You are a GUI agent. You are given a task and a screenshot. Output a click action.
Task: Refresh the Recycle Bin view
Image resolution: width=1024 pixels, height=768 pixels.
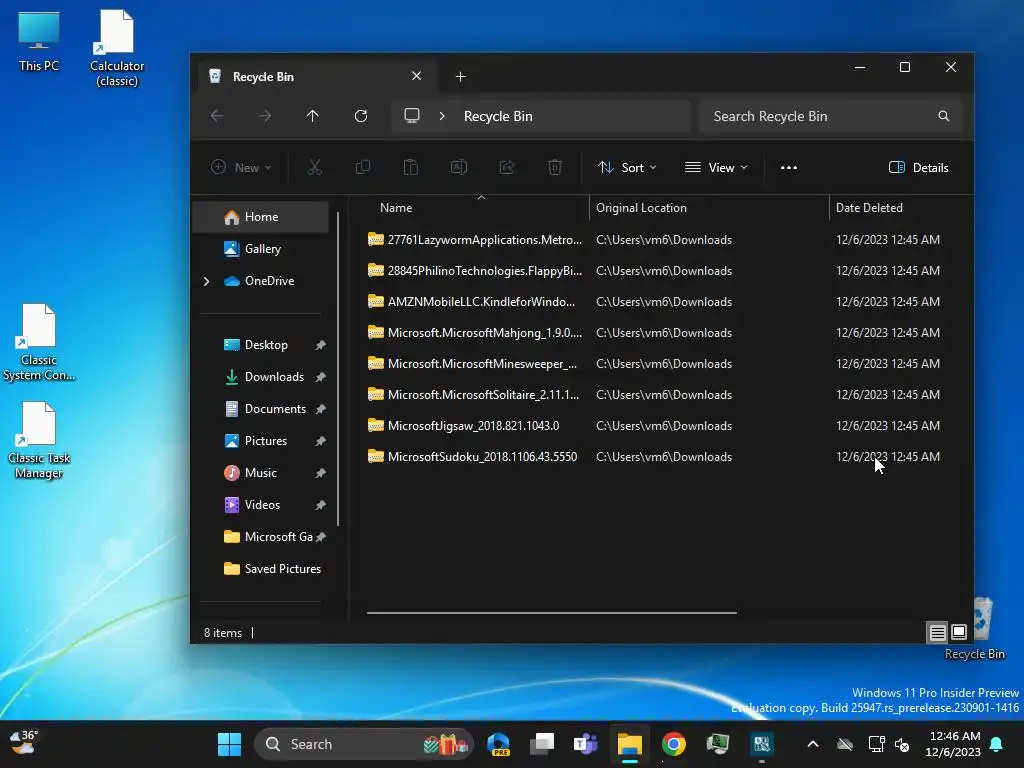pos(360,116)
